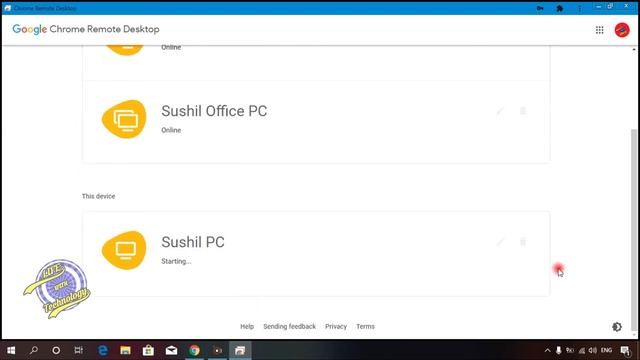Open Task View in the taskbar
Image resolution: width=640 pixels, height=360 pixels.
click(79, 350)
